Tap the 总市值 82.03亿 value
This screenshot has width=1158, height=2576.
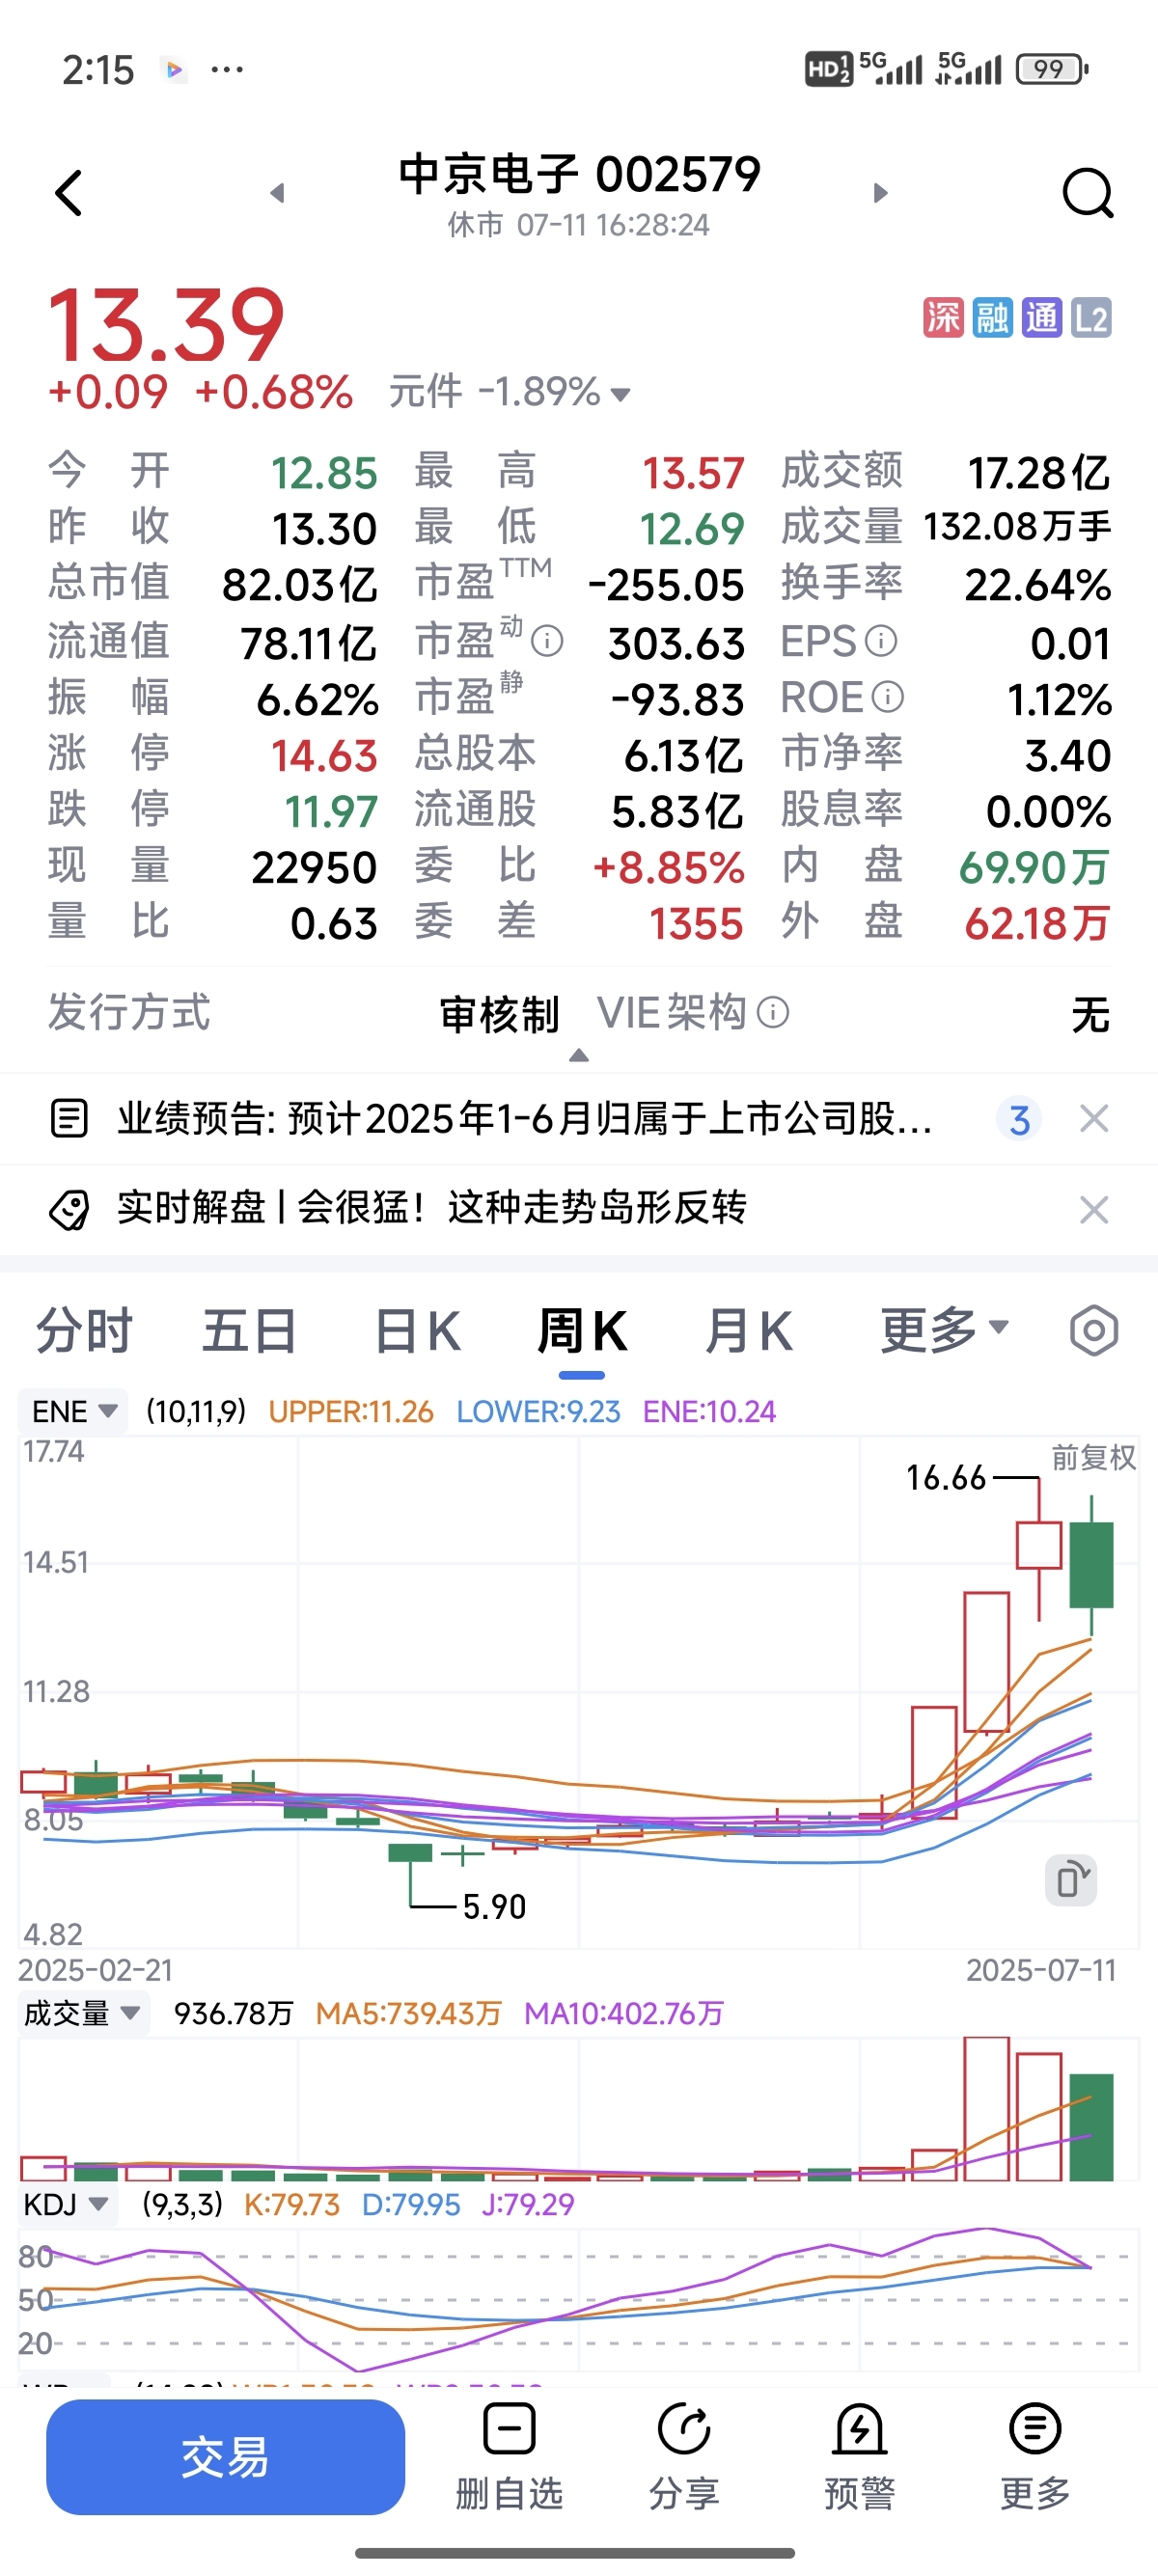click(x=299, y=585)
